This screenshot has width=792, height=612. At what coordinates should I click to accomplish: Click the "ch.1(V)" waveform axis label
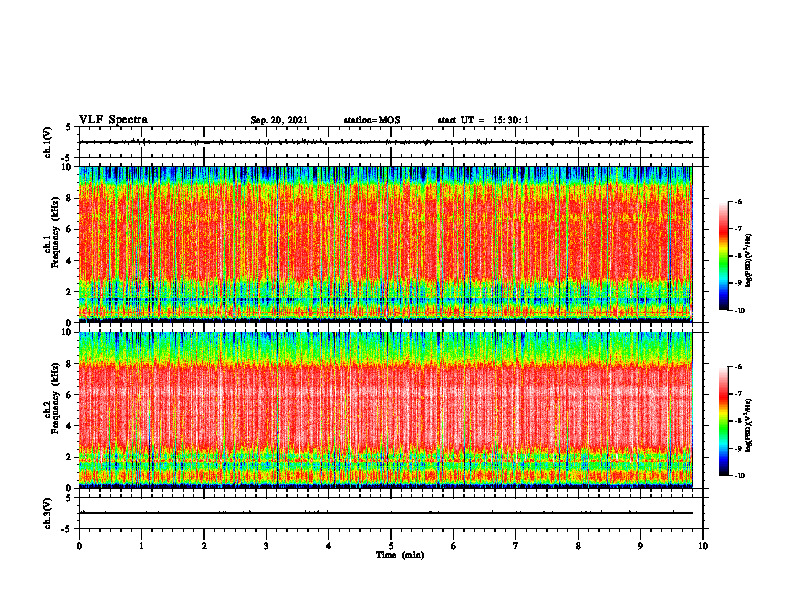pos(48,142)
